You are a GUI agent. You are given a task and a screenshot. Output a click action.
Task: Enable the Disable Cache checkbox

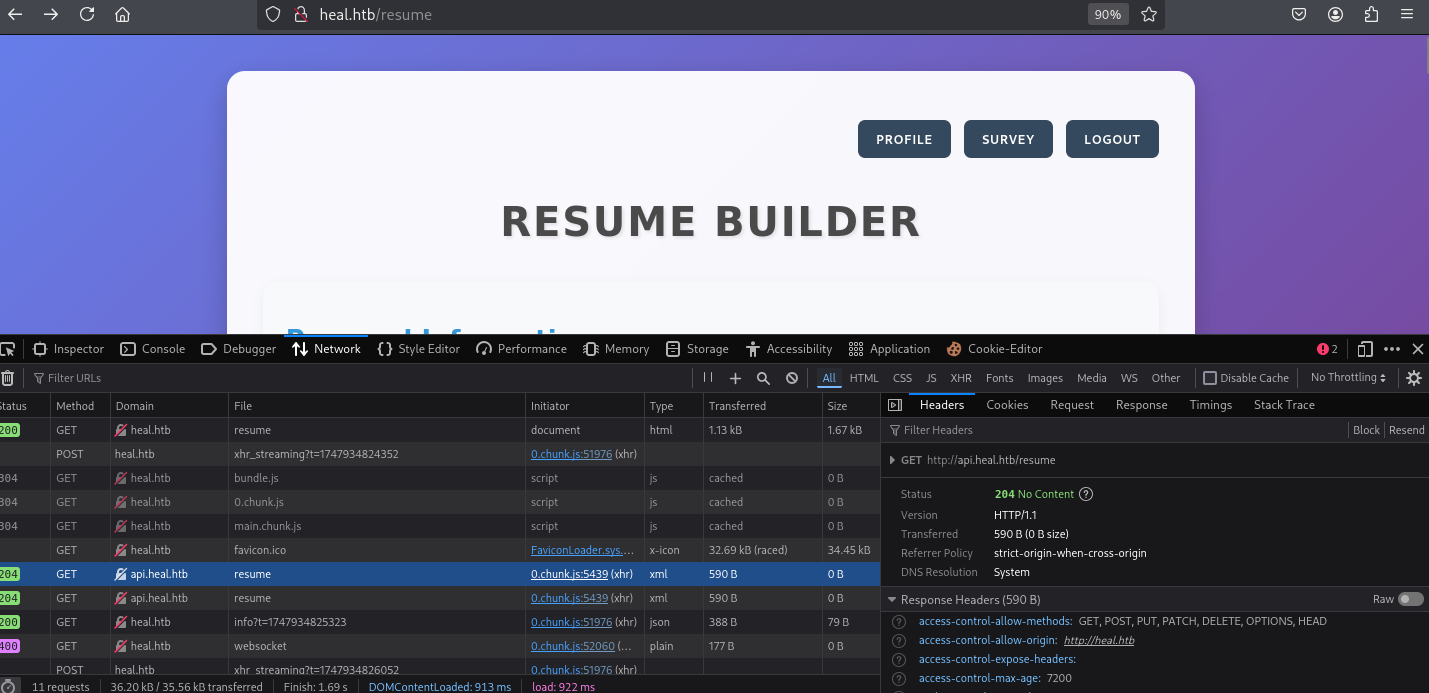pos(1210,378)
